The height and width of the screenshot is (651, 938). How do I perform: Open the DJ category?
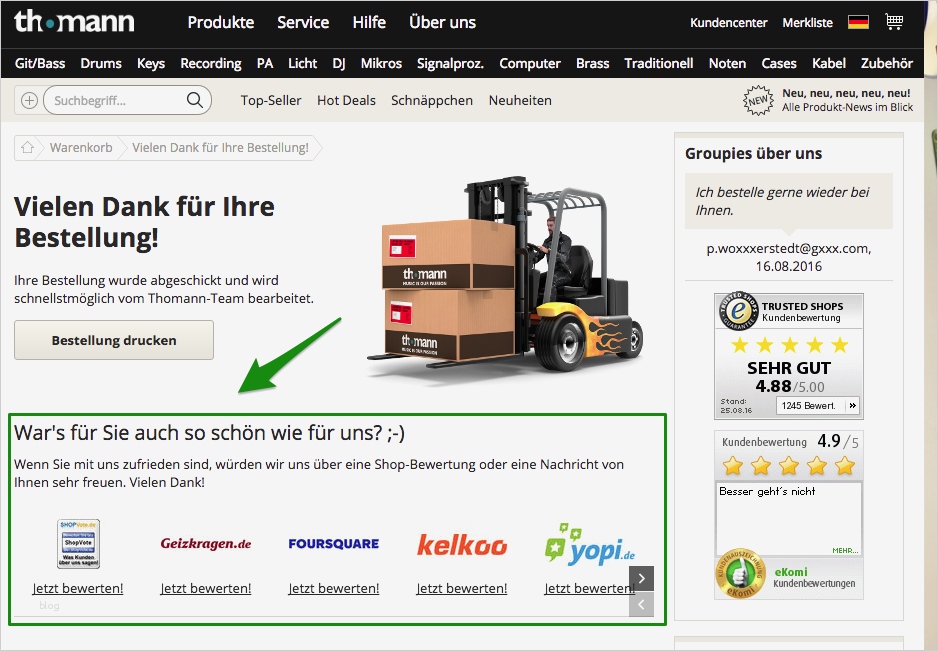point(339,63)
